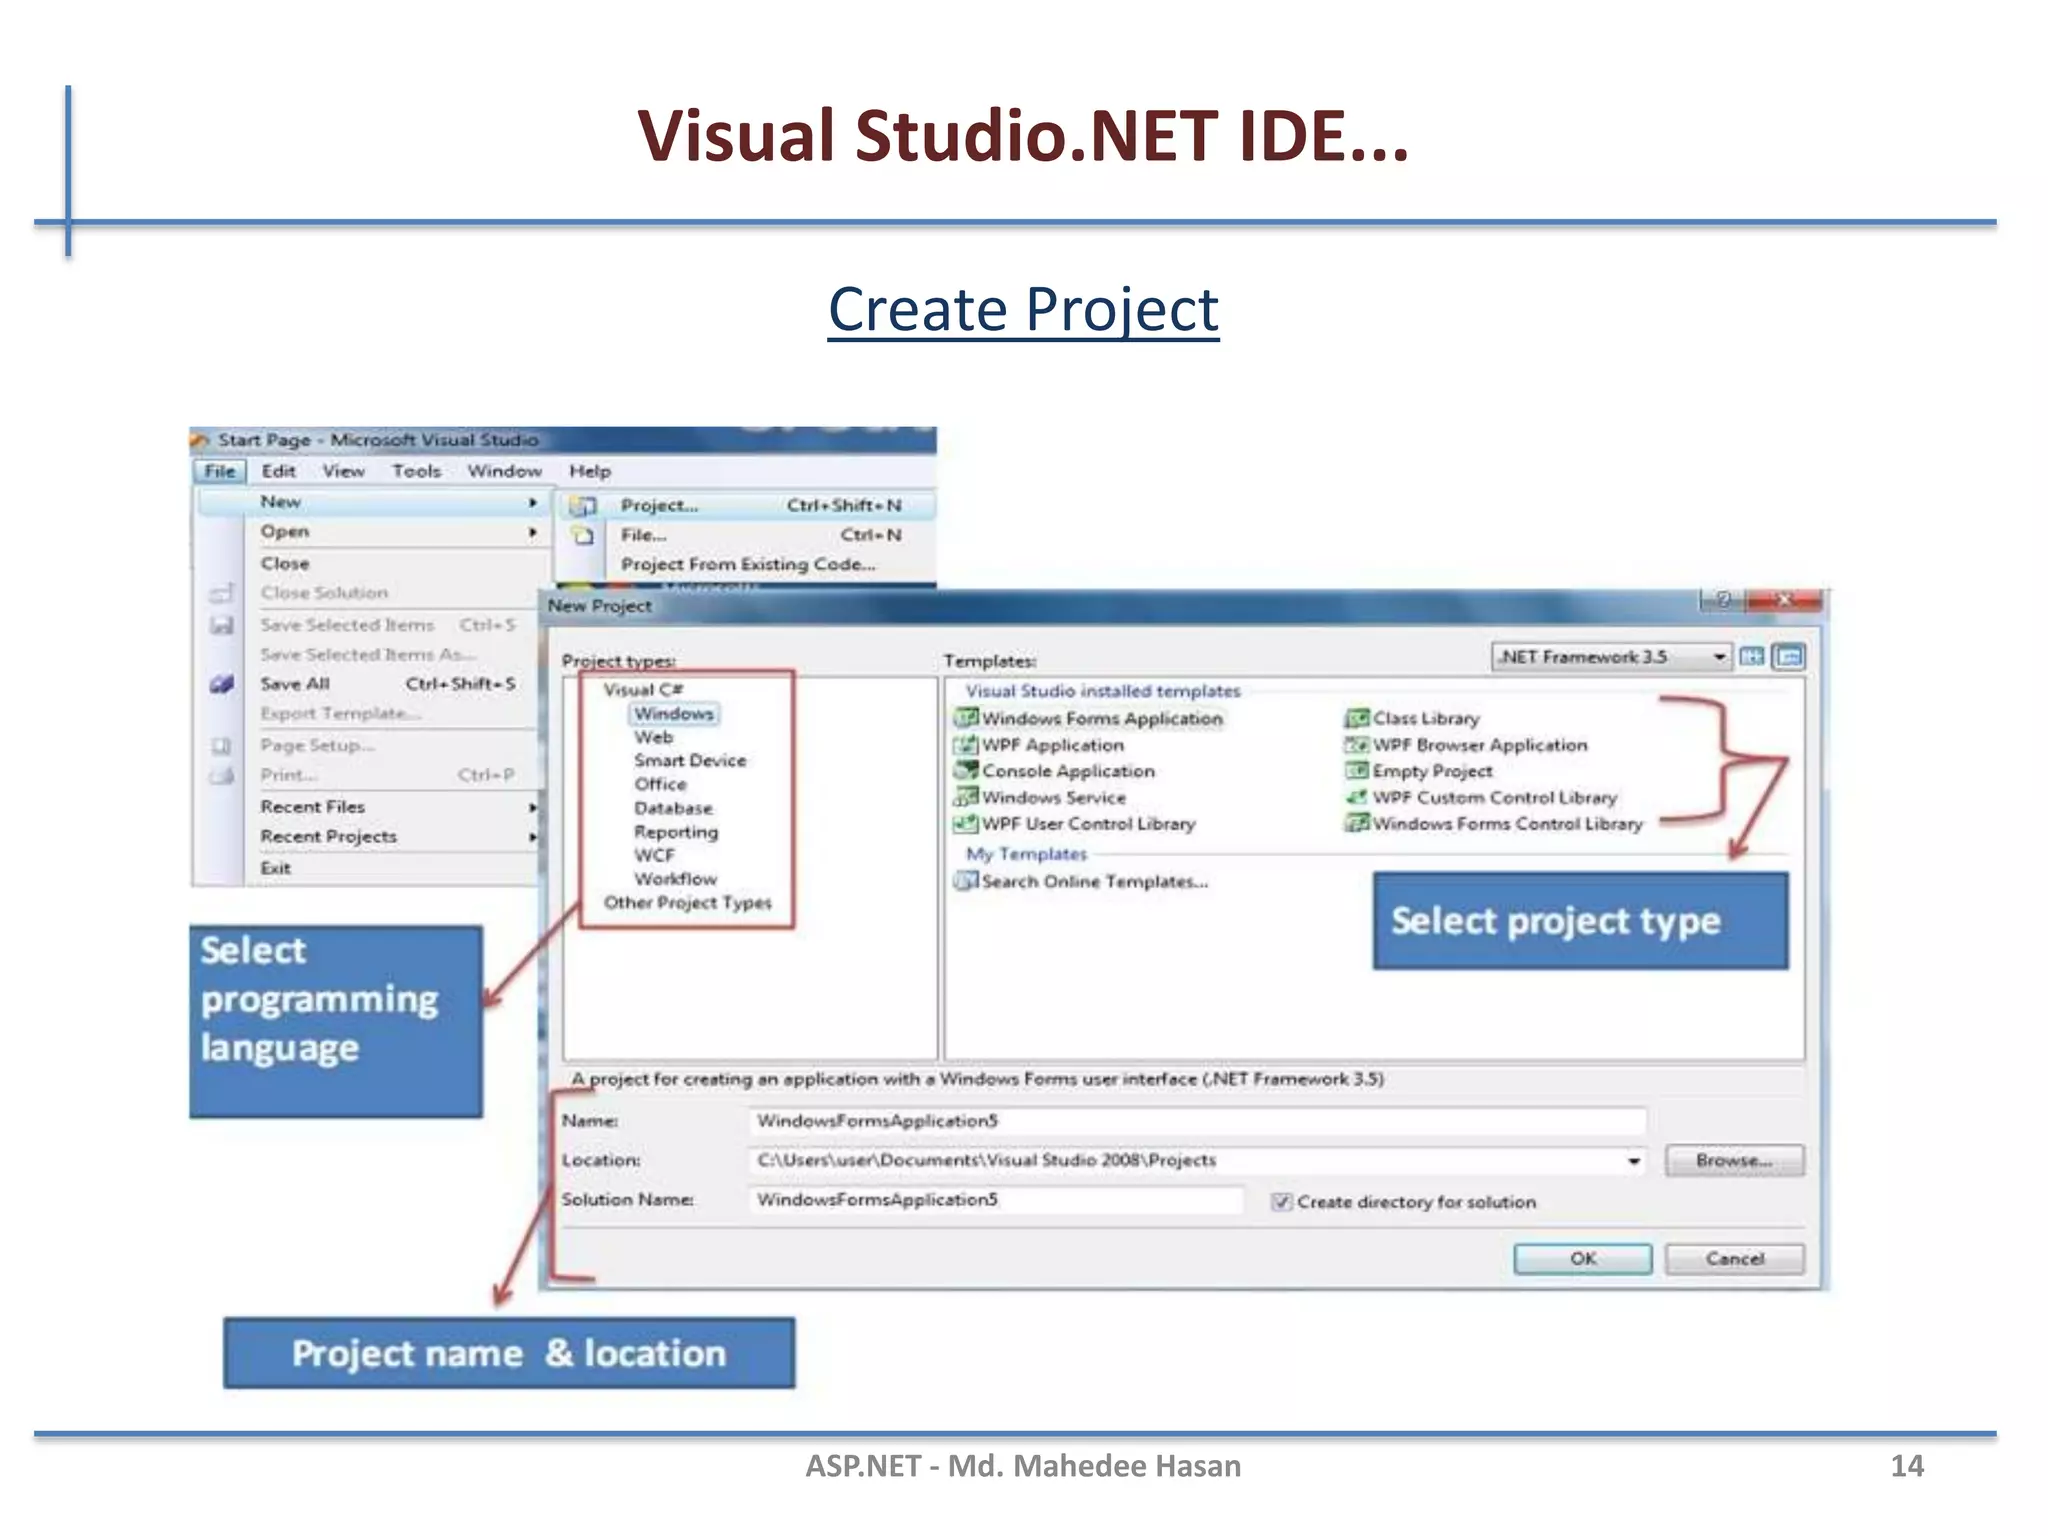Choose Project... from the New submenu
Screen dimensions: 2048x1536
(660, 506)
